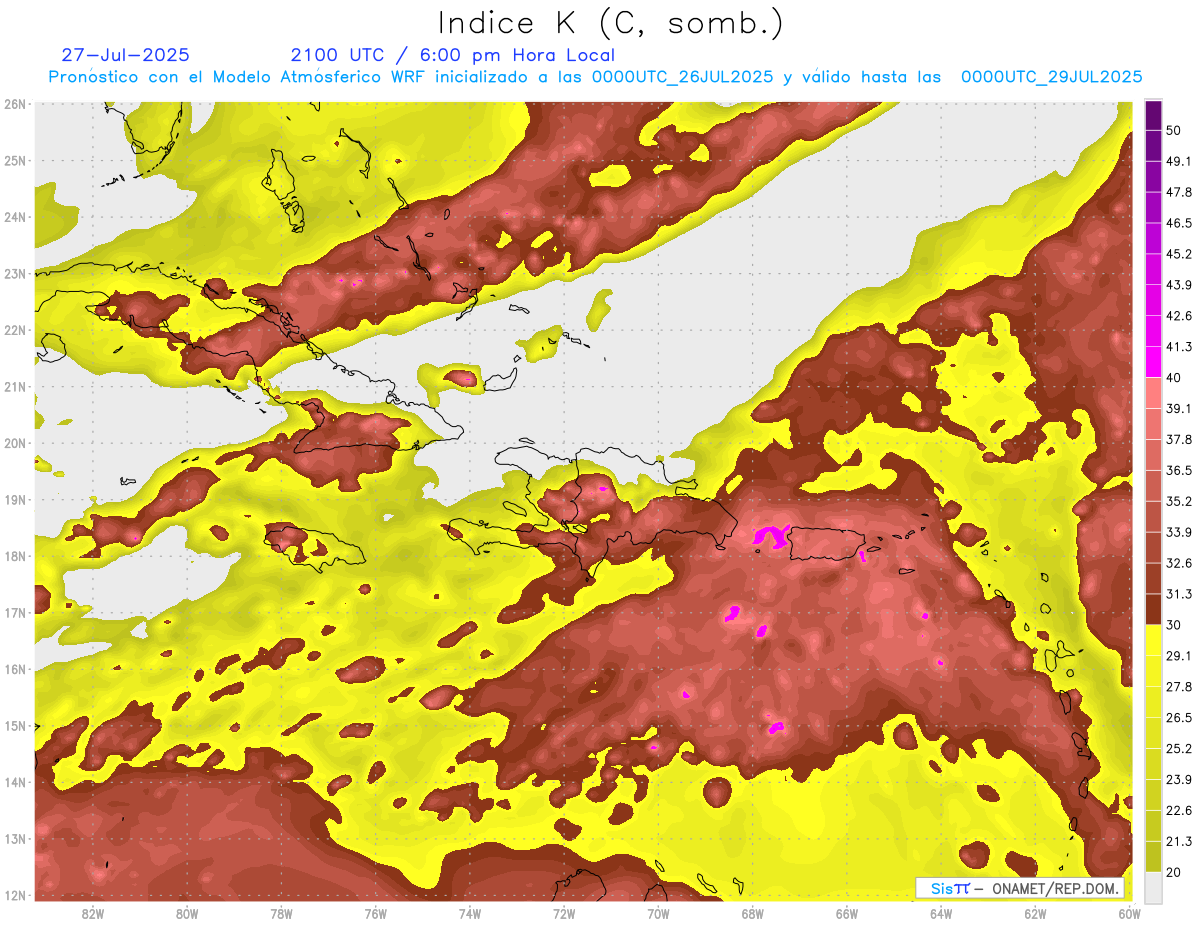Click the longitude label "76W"
This screenshot has width=1200, height=927.
[376, 914]
